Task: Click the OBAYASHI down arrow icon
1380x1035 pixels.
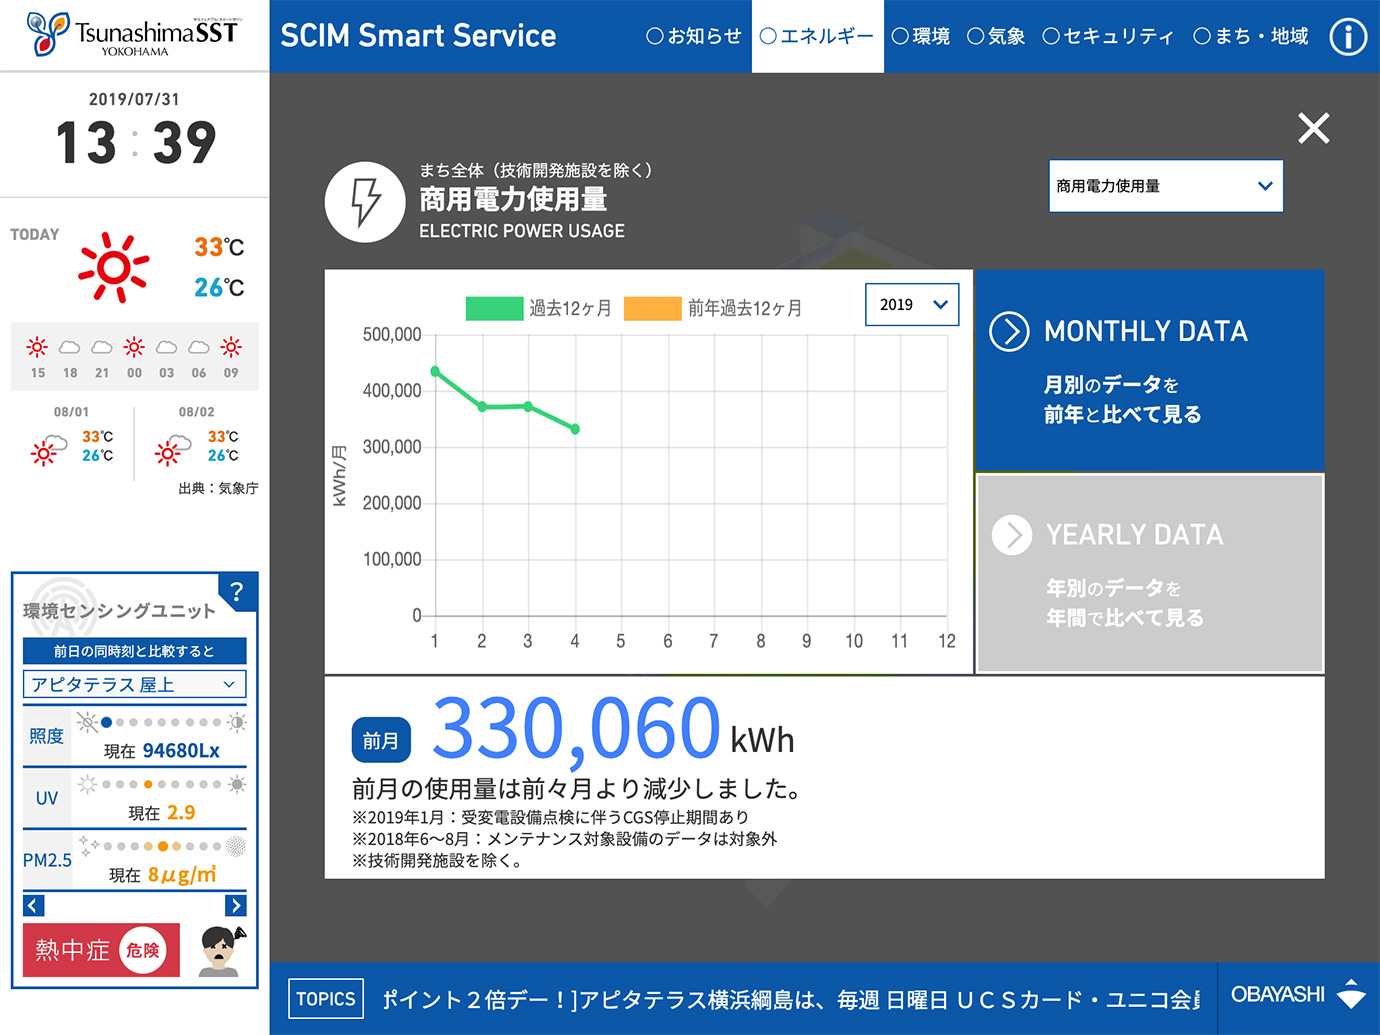Action: [x=1351, y=994]
